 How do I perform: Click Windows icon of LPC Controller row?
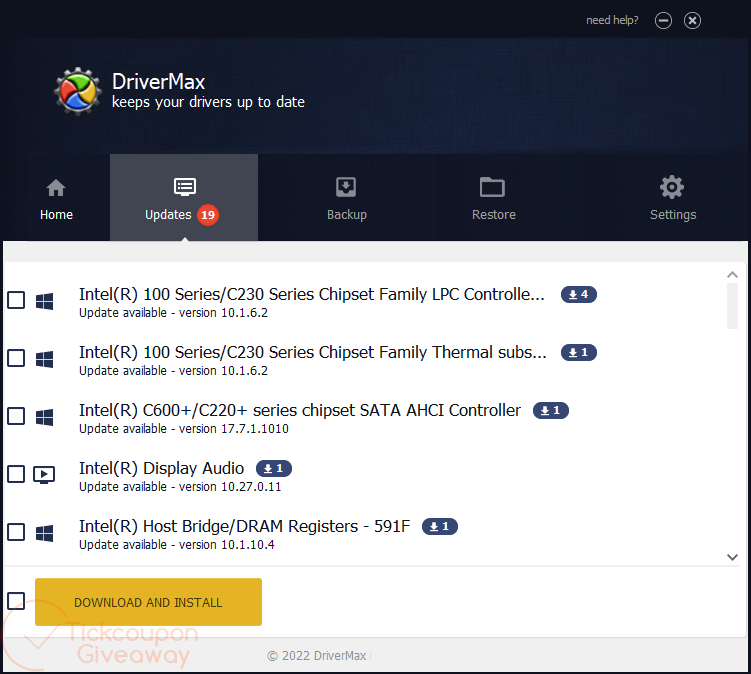45,301
